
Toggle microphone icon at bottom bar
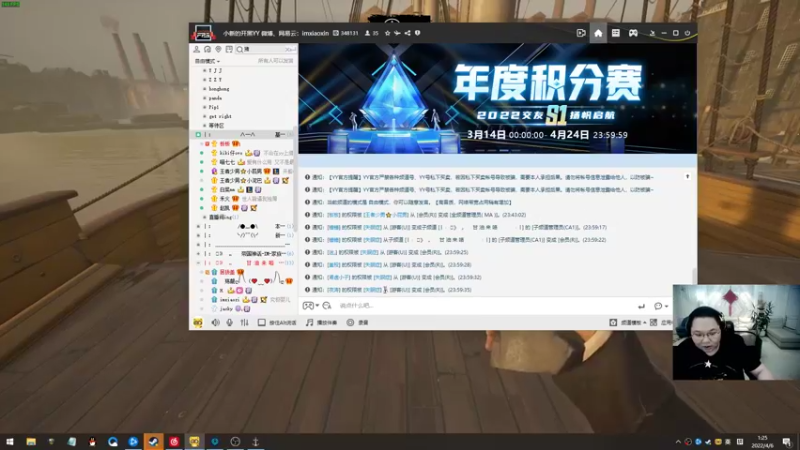click(x=230, y=322)
